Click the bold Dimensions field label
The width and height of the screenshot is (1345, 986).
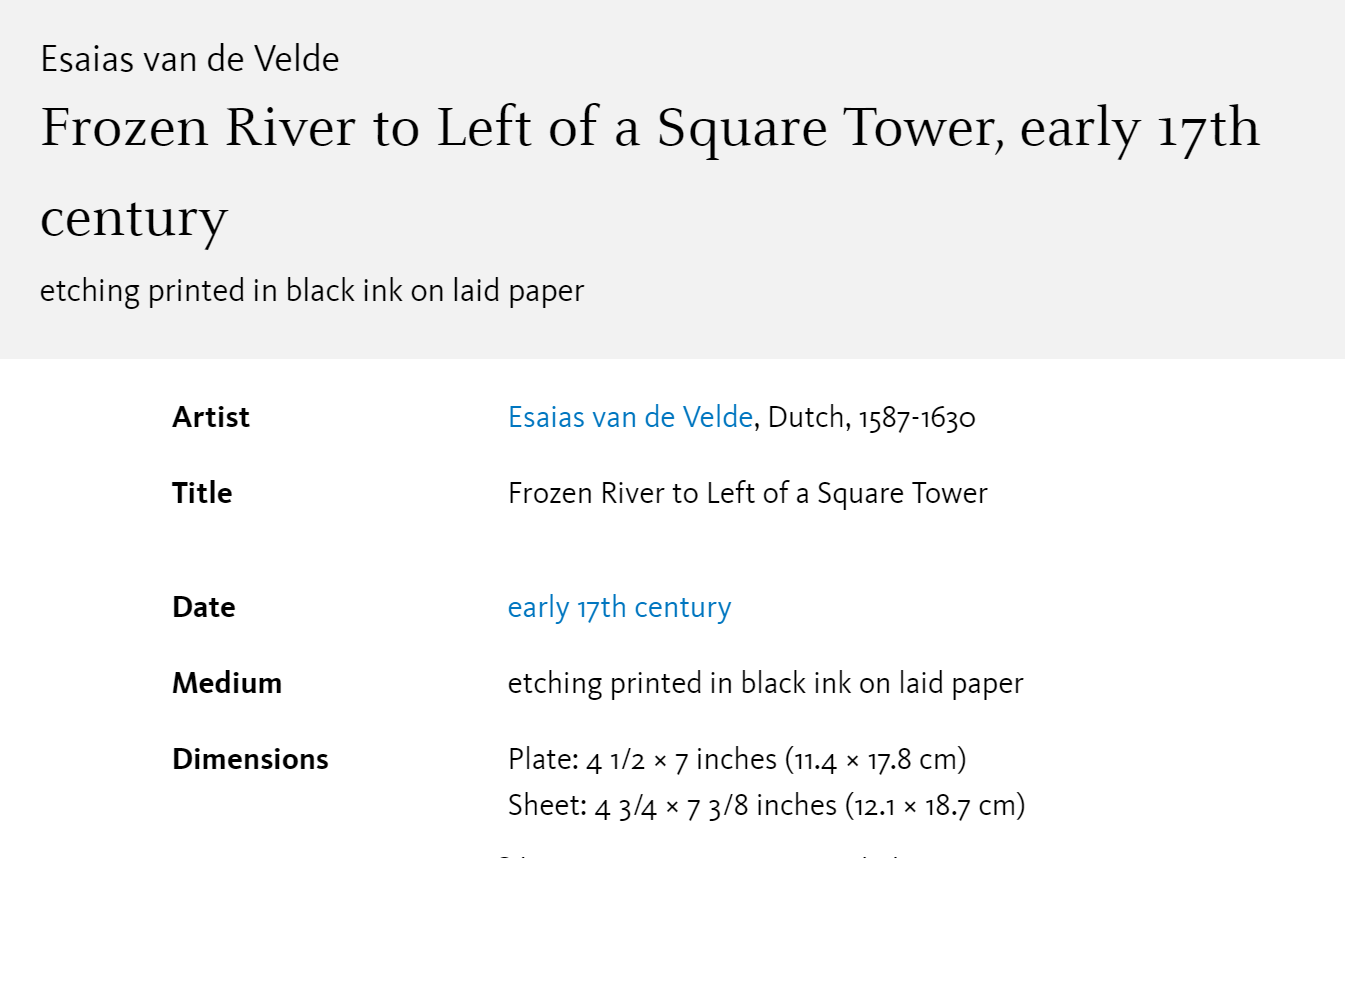click(250, 759)
